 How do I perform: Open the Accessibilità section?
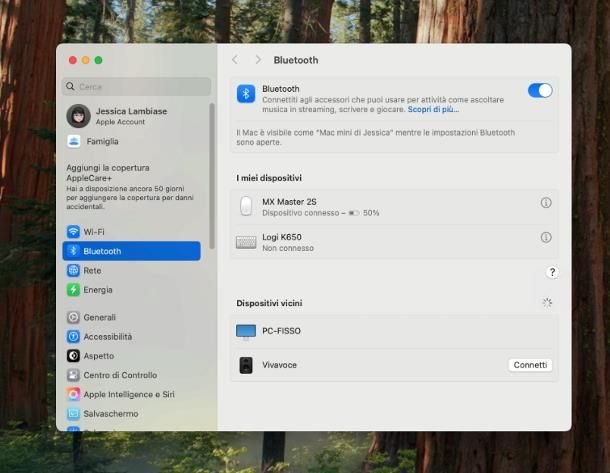(x=107, y=337)
